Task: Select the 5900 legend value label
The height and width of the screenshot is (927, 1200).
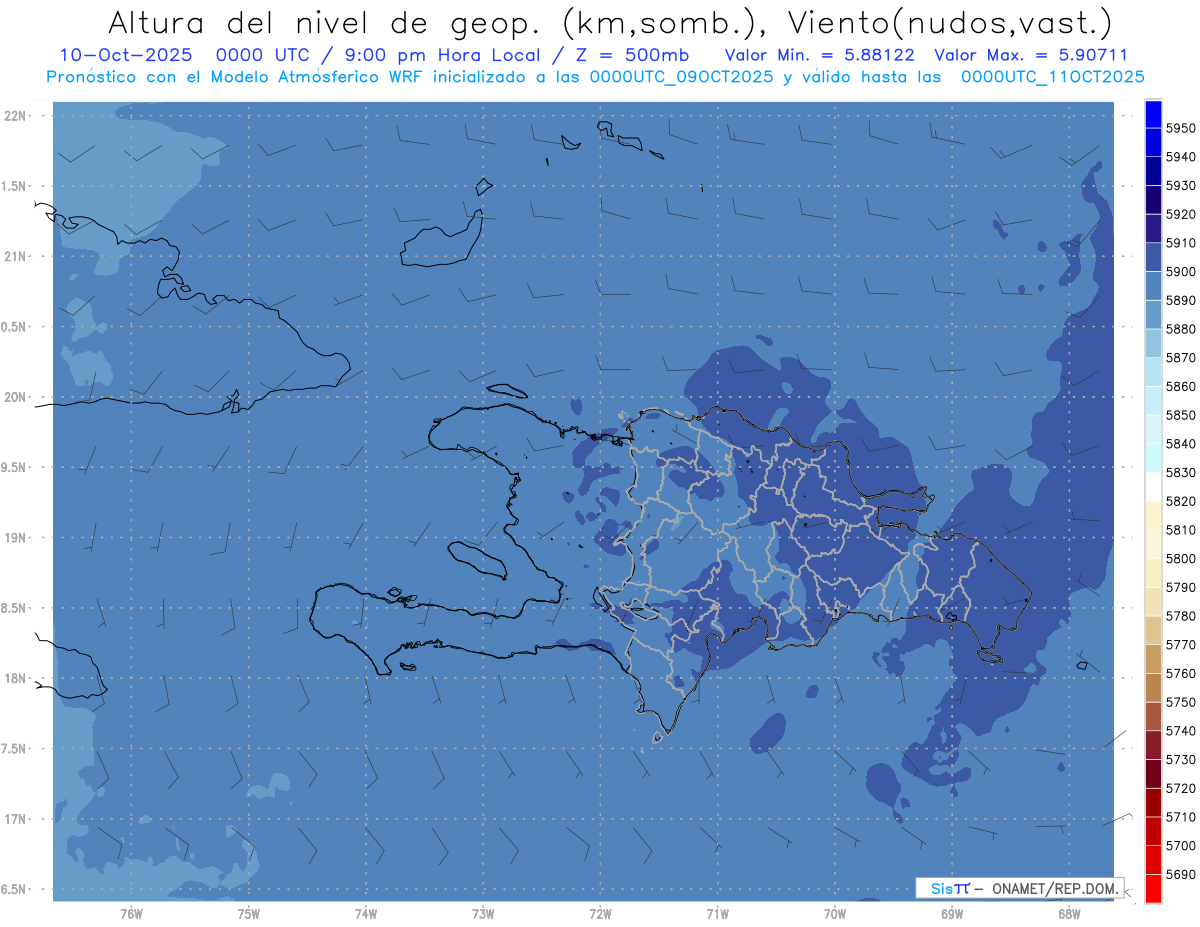Action: pyautogui.click(x=1180, y=271)
